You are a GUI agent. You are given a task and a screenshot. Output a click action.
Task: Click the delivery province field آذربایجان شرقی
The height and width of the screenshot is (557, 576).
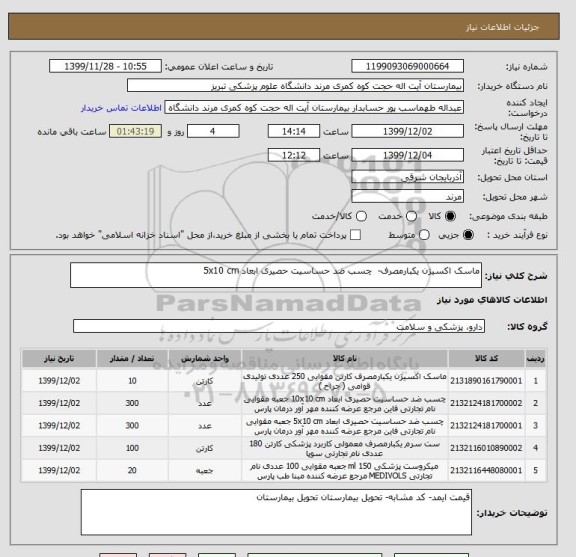(x=407, y=177)
